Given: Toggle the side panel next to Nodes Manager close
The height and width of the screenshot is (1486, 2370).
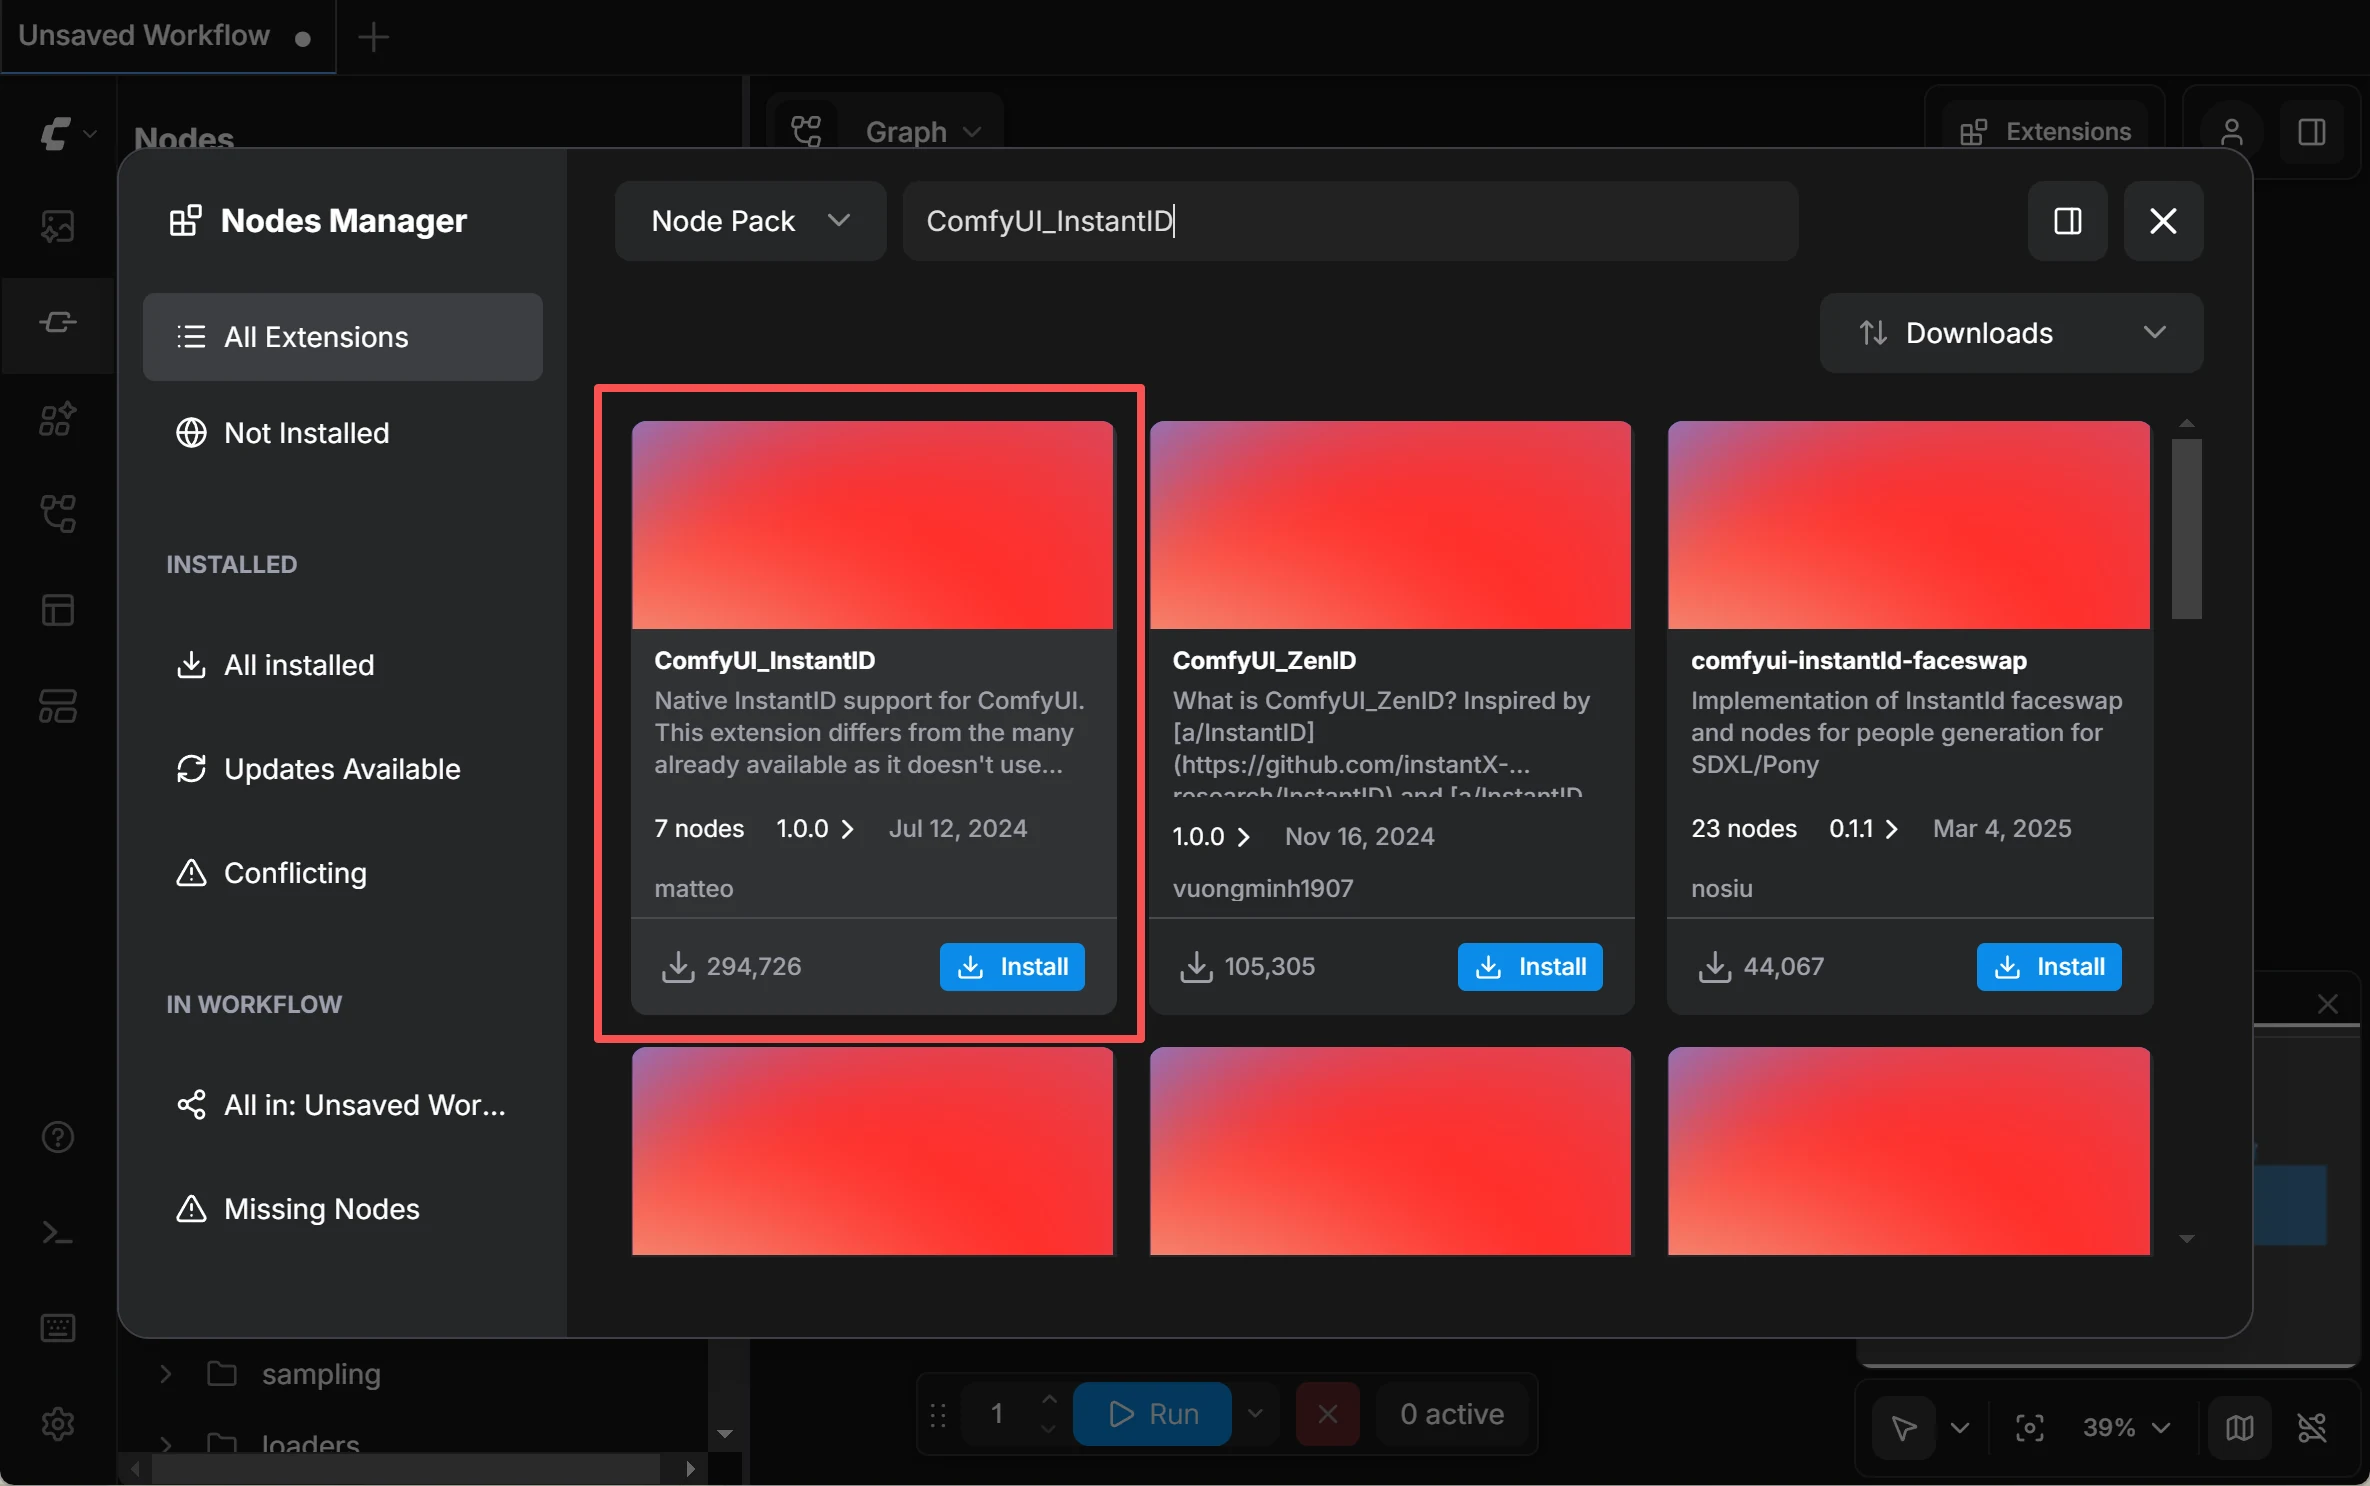Looking at the screenshot, I should [x=2067, y=221].
